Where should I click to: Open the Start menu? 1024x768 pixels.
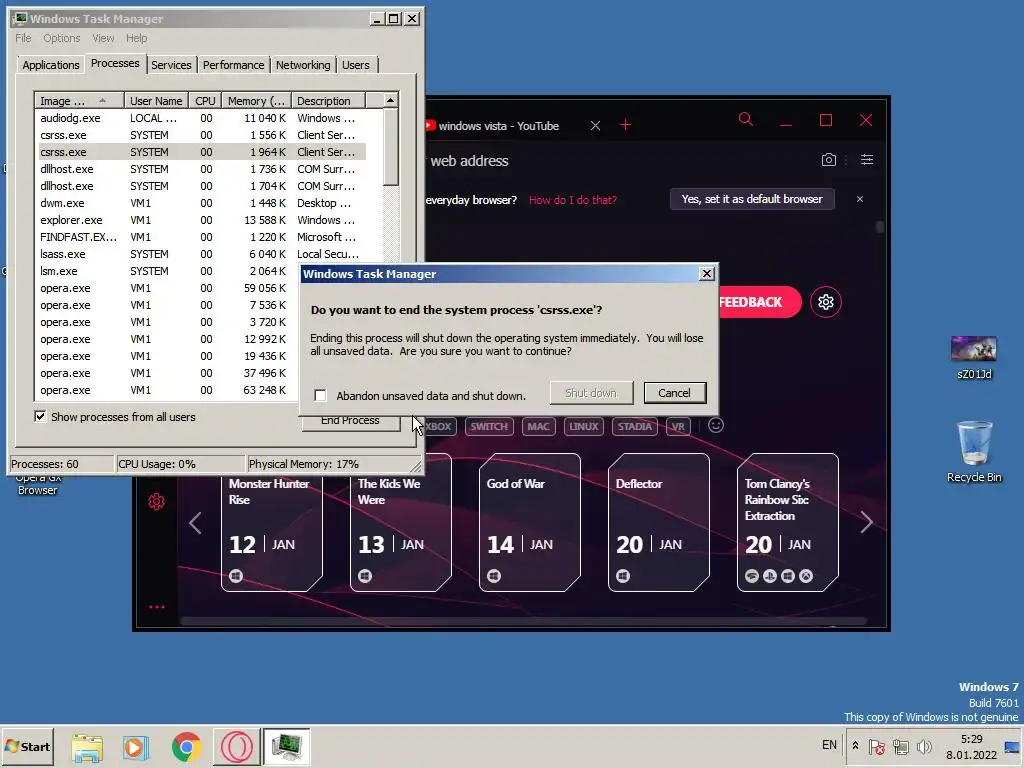[x=27, y=746]
